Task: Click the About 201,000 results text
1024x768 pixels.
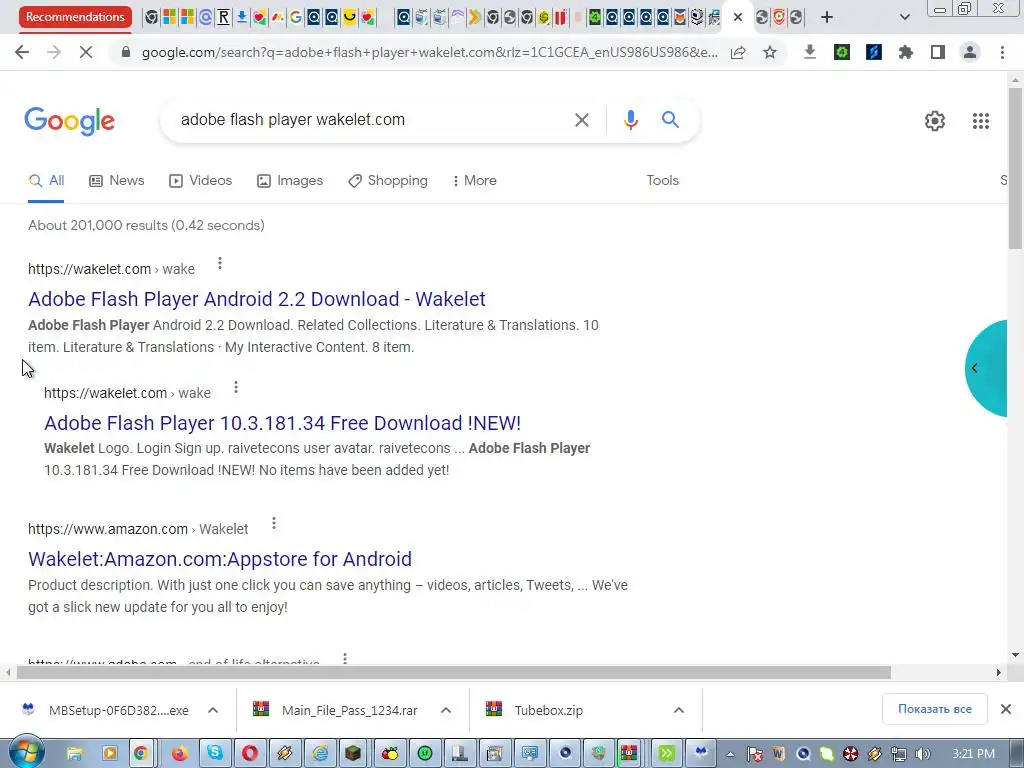Action: 146,225
